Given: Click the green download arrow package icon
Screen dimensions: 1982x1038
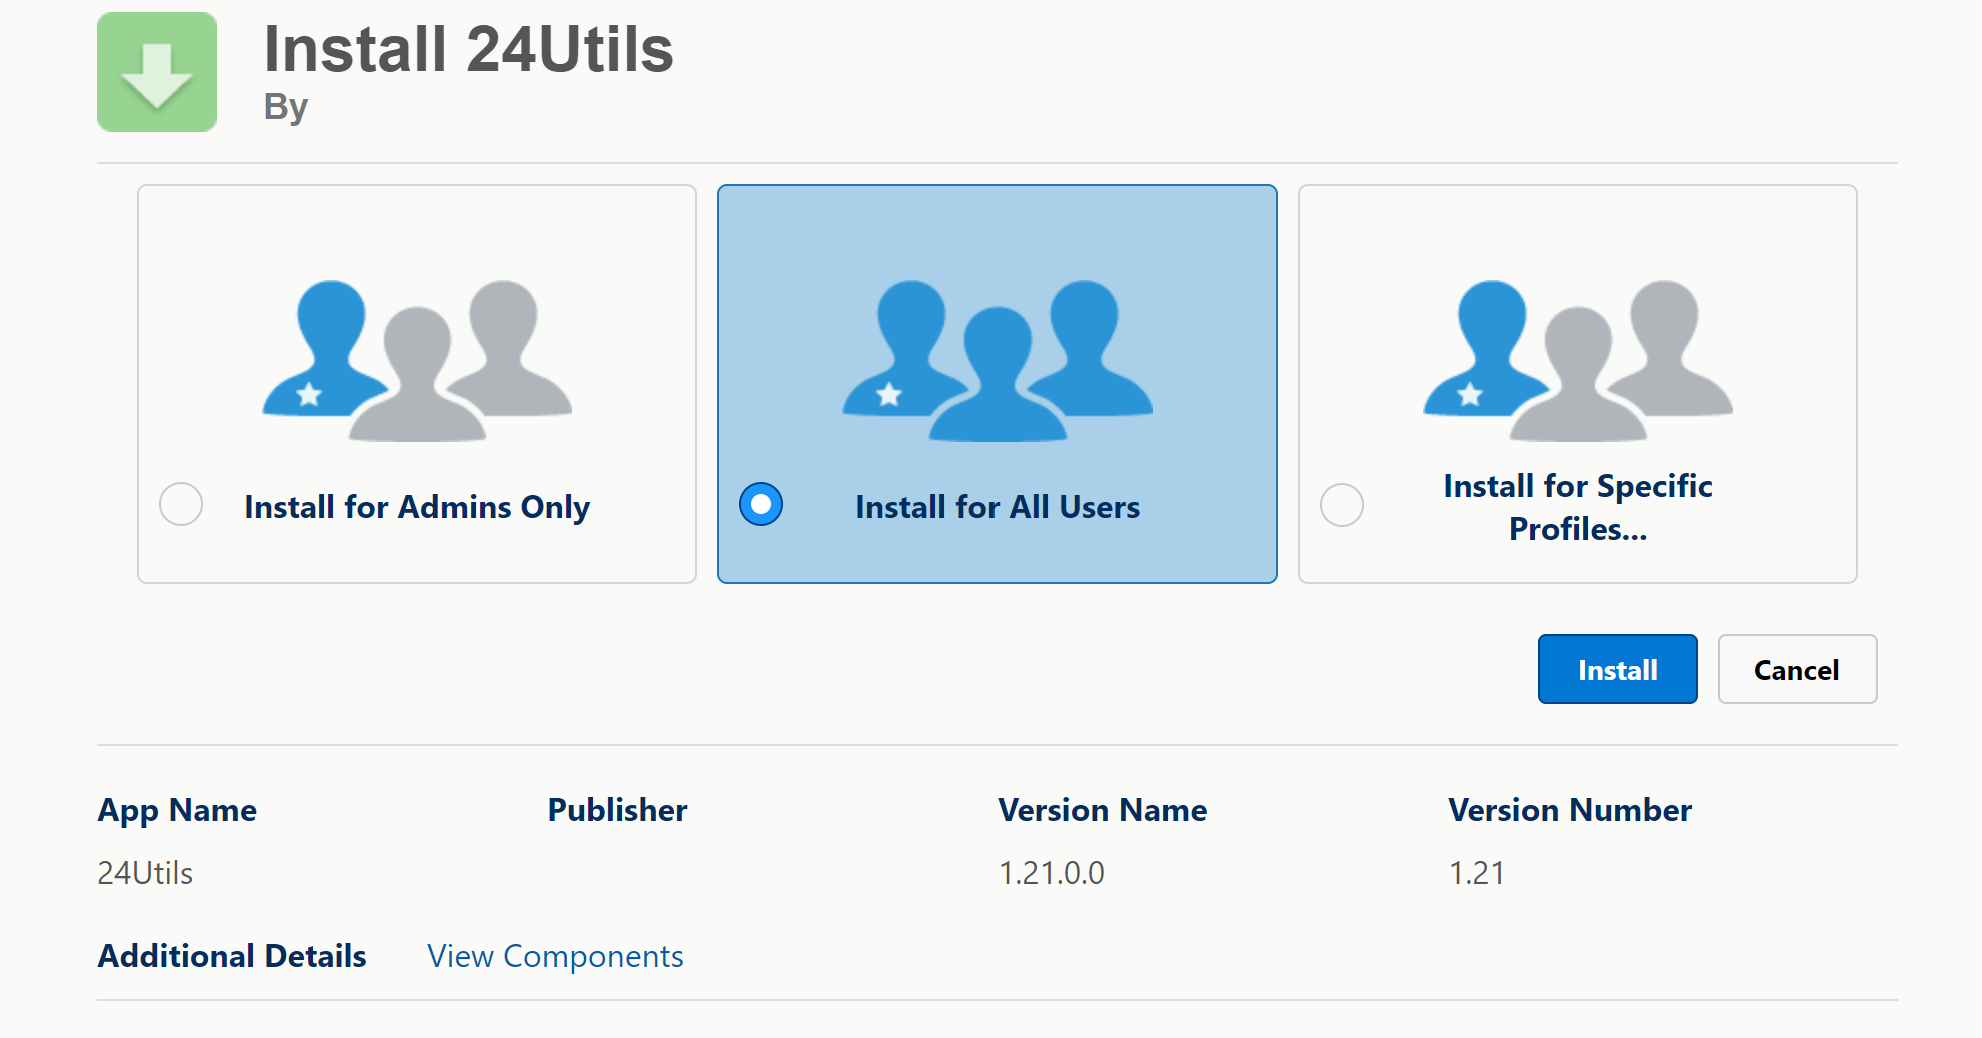Looking at the screenshot, I should 157,72.
